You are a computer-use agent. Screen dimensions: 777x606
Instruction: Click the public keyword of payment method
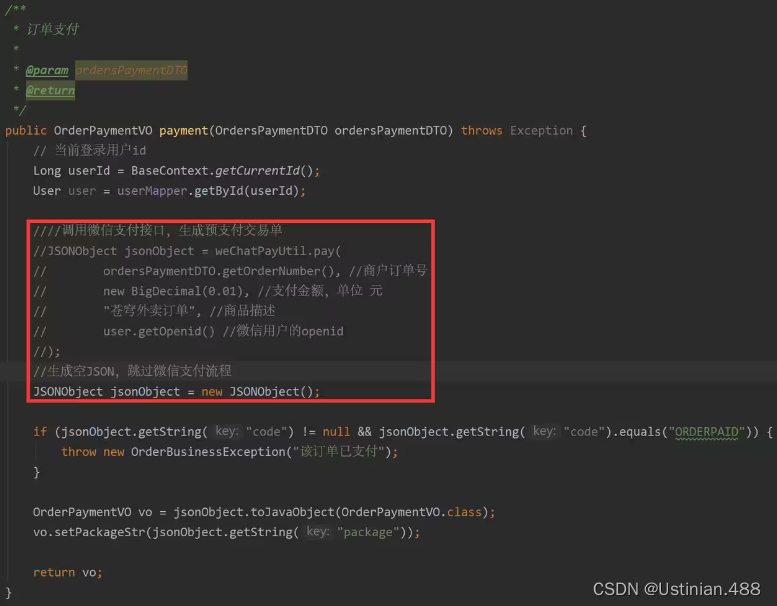(26, 131)
